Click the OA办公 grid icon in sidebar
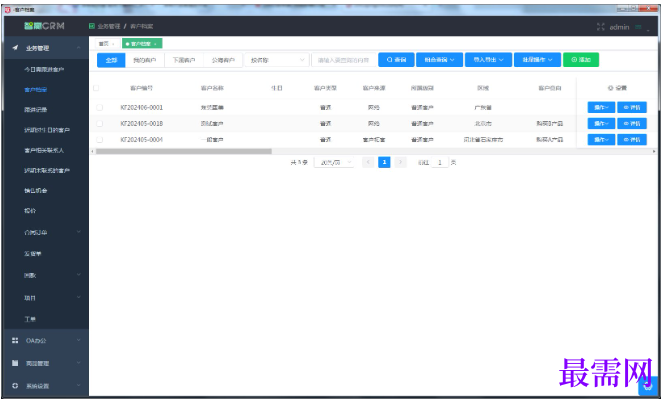The image size is (671, 404). click(15, 341)
